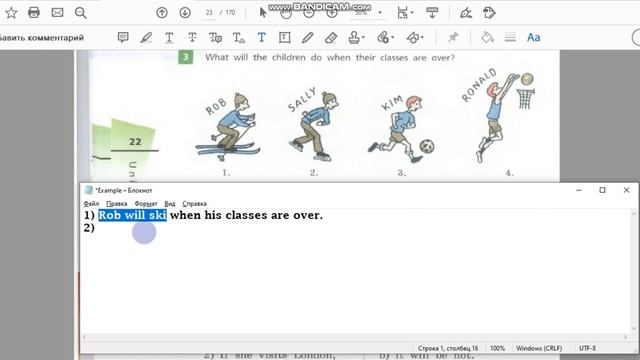
Task: Click highlighted text 'Rob will ski'
Action: point(133,215)
